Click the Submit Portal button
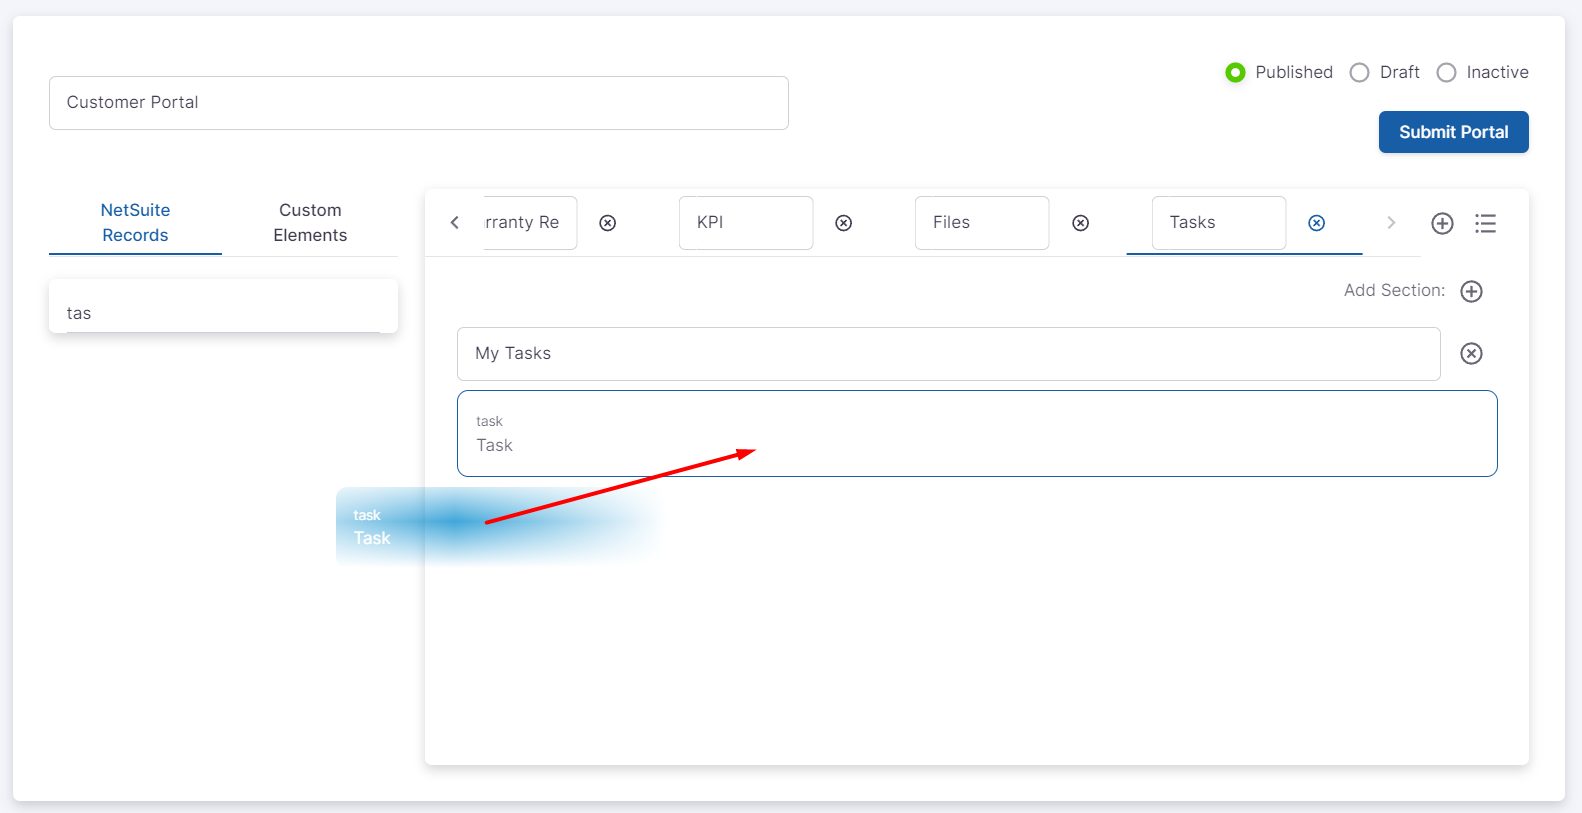The height and width of the screenshot is (813, 1582). click(x=1452, y=132)
